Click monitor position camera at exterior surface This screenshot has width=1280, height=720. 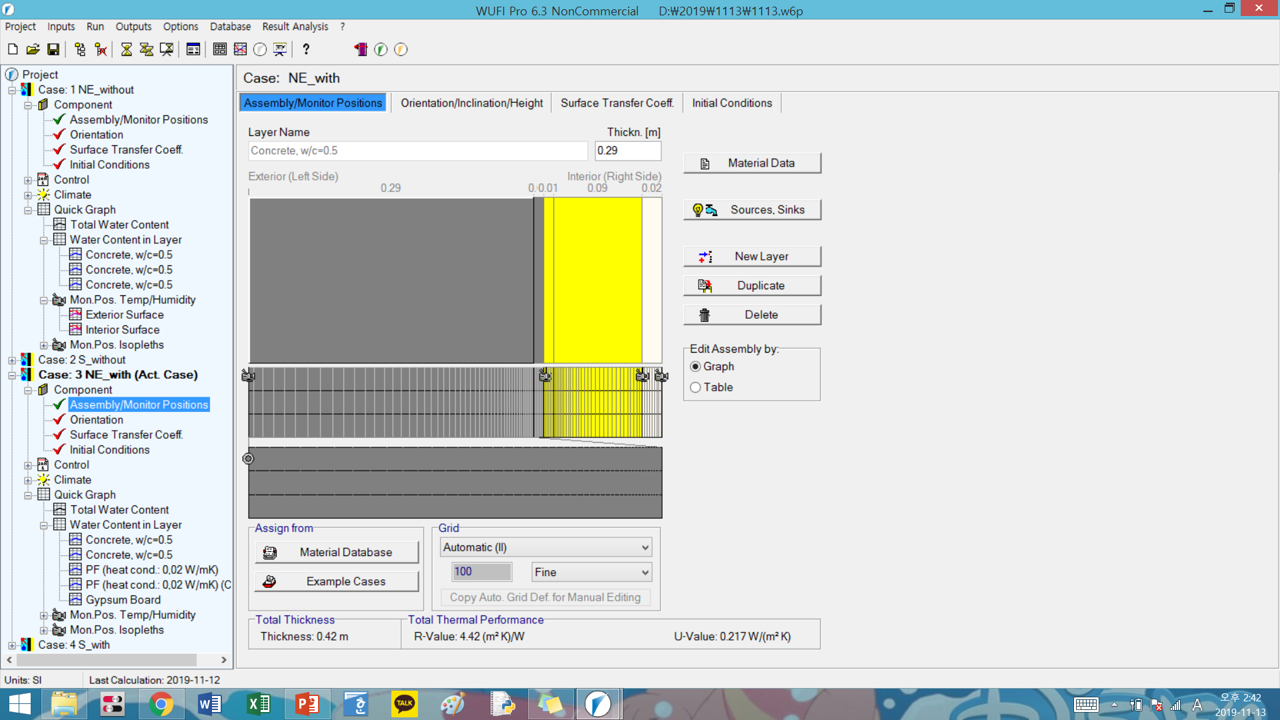248,375
